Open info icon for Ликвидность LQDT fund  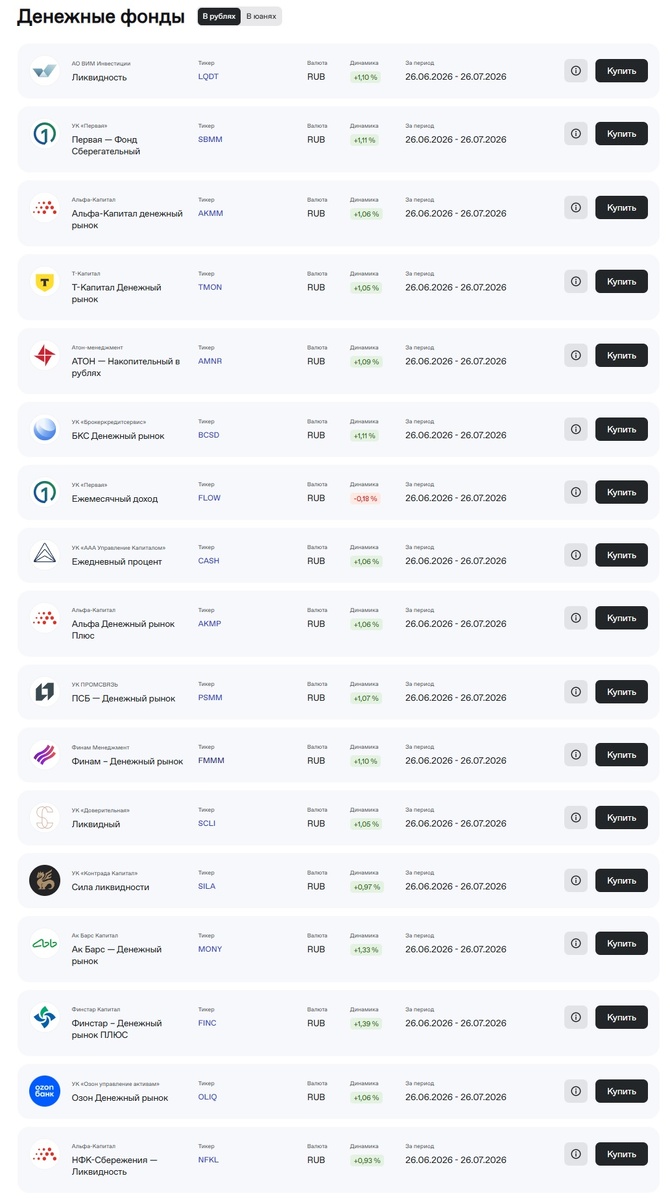tap(575, 70)
